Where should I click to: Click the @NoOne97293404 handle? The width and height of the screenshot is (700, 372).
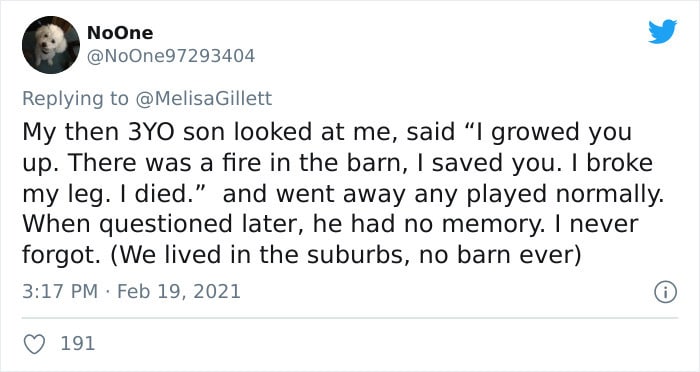click(x=171, y=56)
